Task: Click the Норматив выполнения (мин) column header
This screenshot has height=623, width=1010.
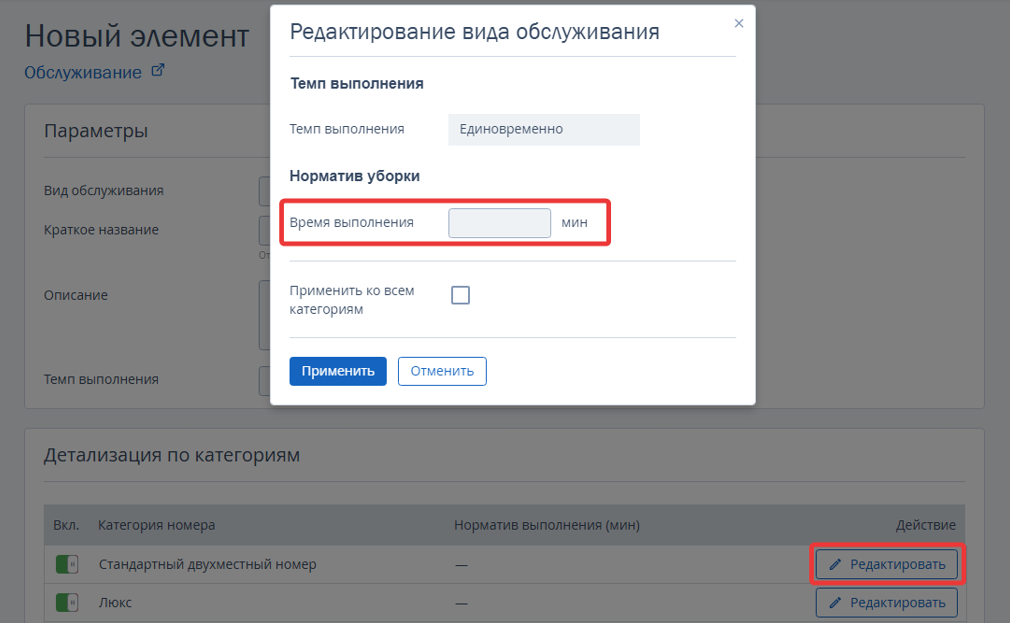Action: pyautogui.click(x=547, y=525)
